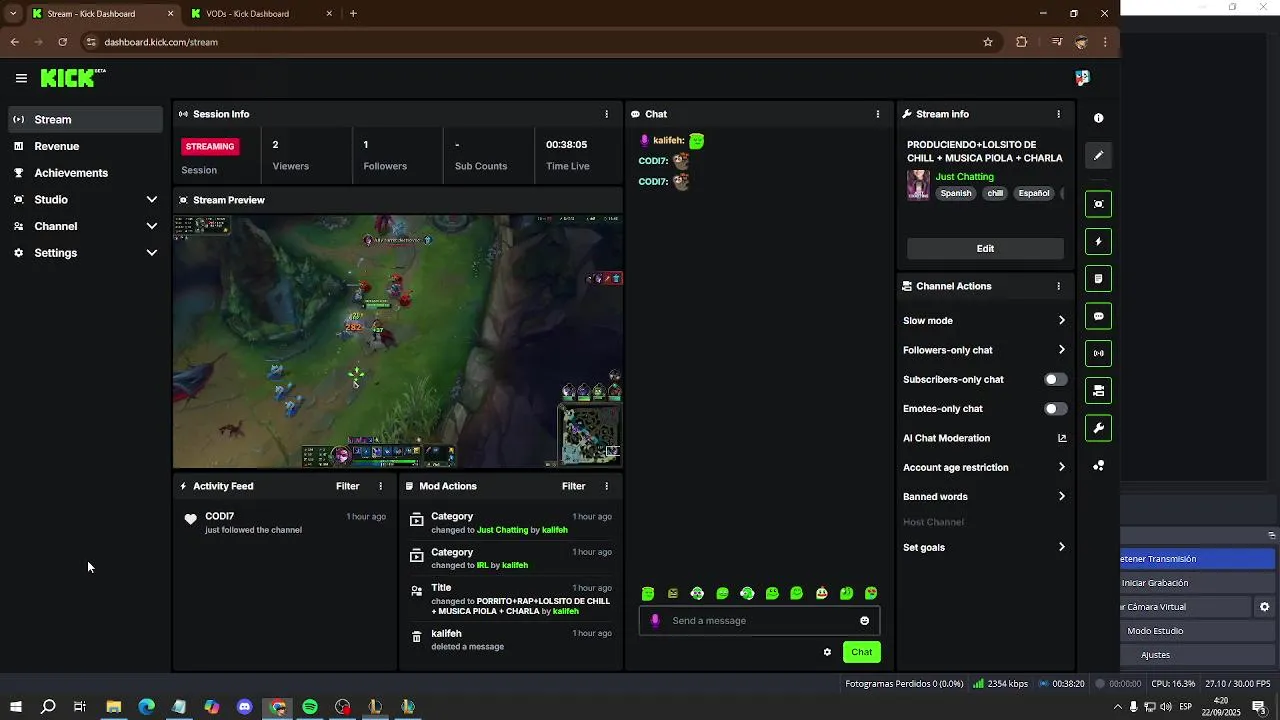Bookmark this page with the star icon
The height and width of the screenshot is (720, 1280).
(988, 42)
